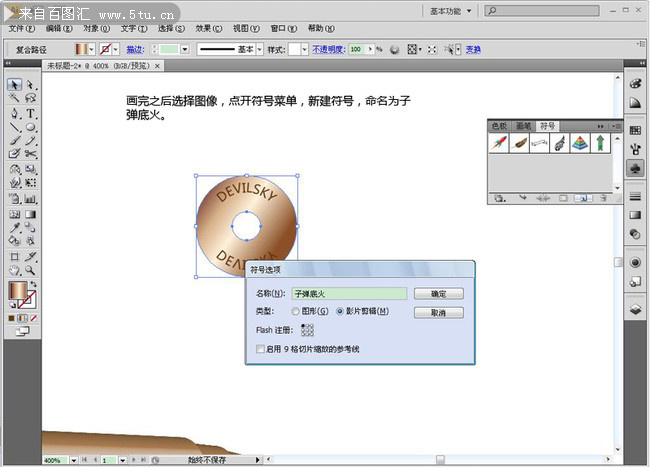Expand the stroke style 基本 dropdown
650x467 pixels.
coord(261,48)
